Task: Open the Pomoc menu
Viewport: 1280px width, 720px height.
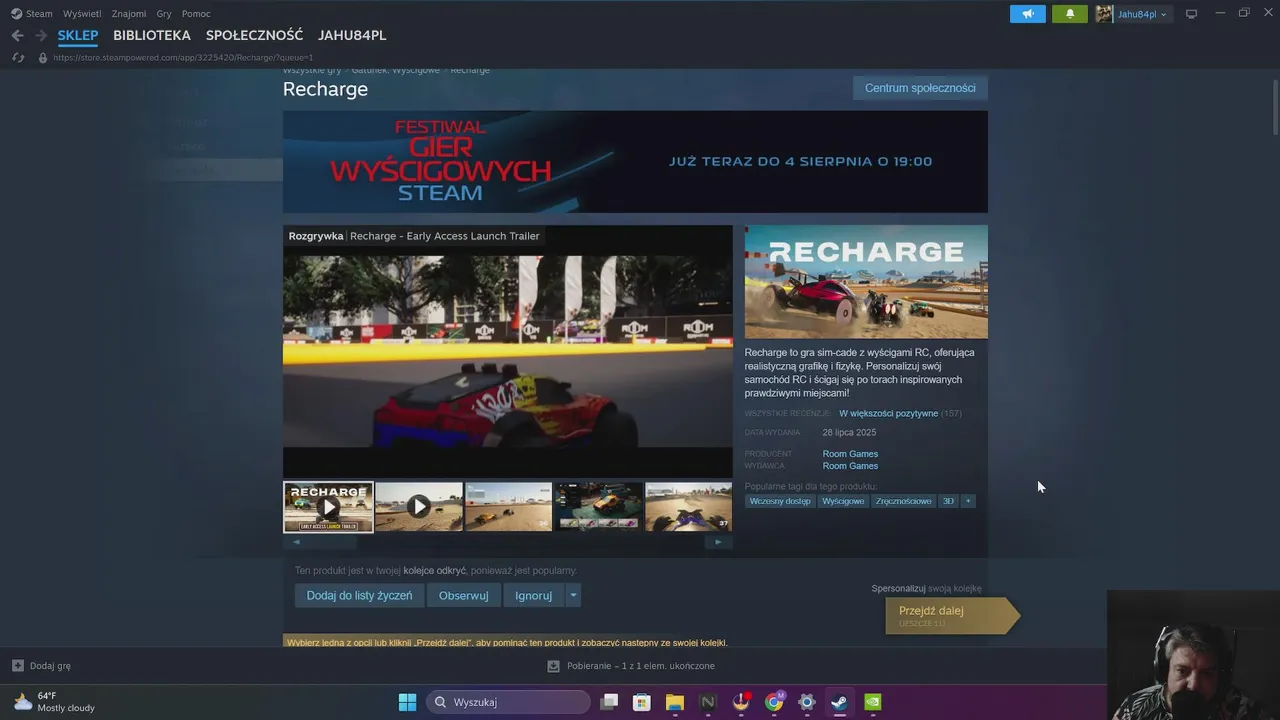Action: 196,14
